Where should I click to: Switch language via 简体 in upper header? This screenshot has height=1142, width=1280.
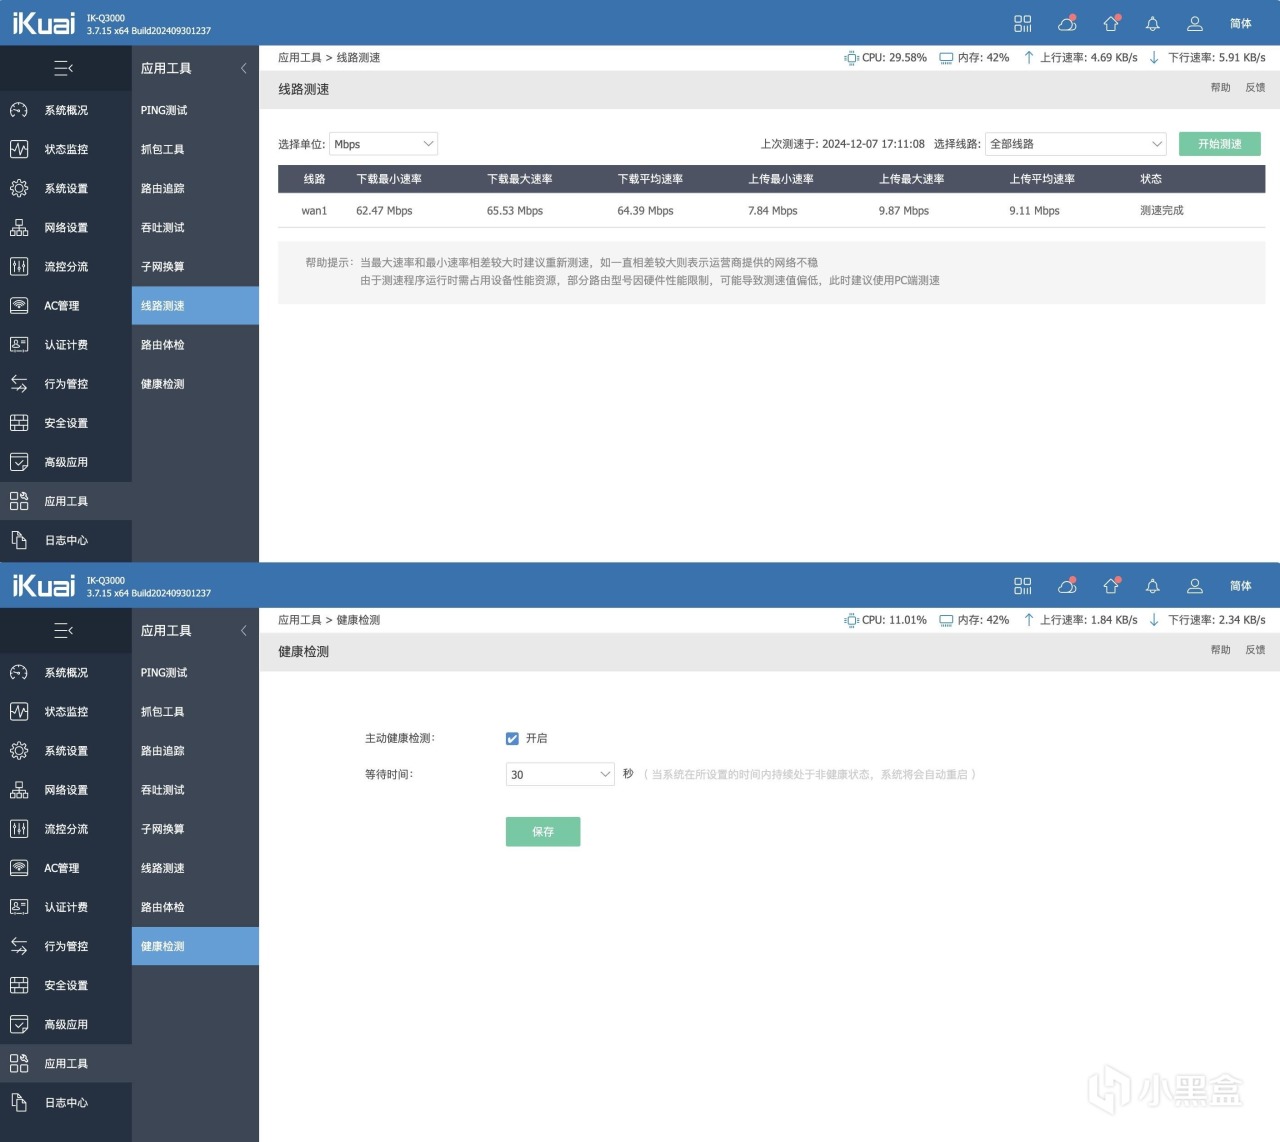(x=1240, y=23)
